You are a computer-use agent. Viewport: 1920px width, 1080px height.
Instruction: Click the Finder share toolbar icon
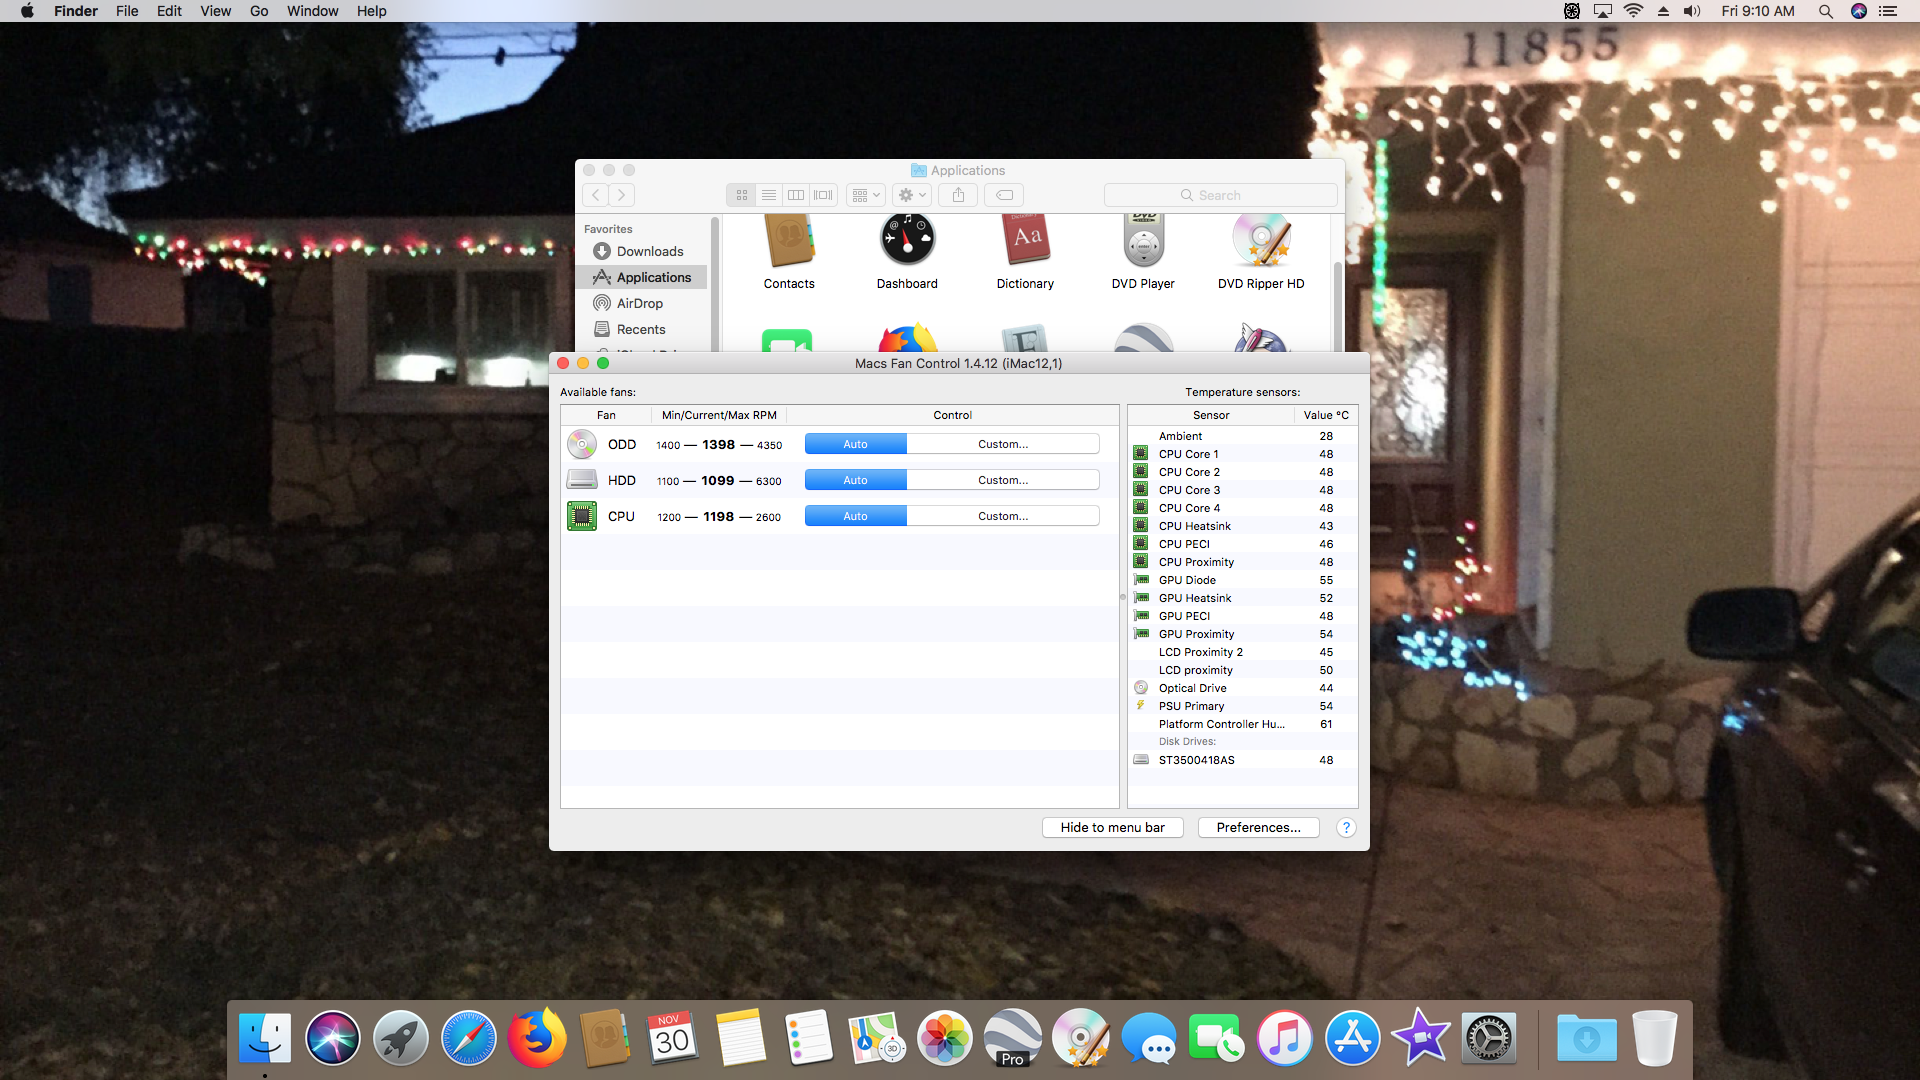click(x=958, y=195)
